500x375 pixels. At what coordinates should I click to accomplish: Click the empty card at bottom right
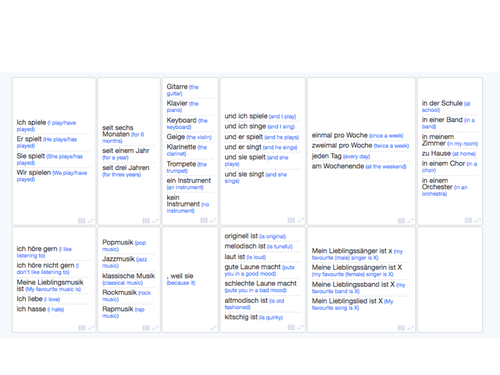pos(450,280)
